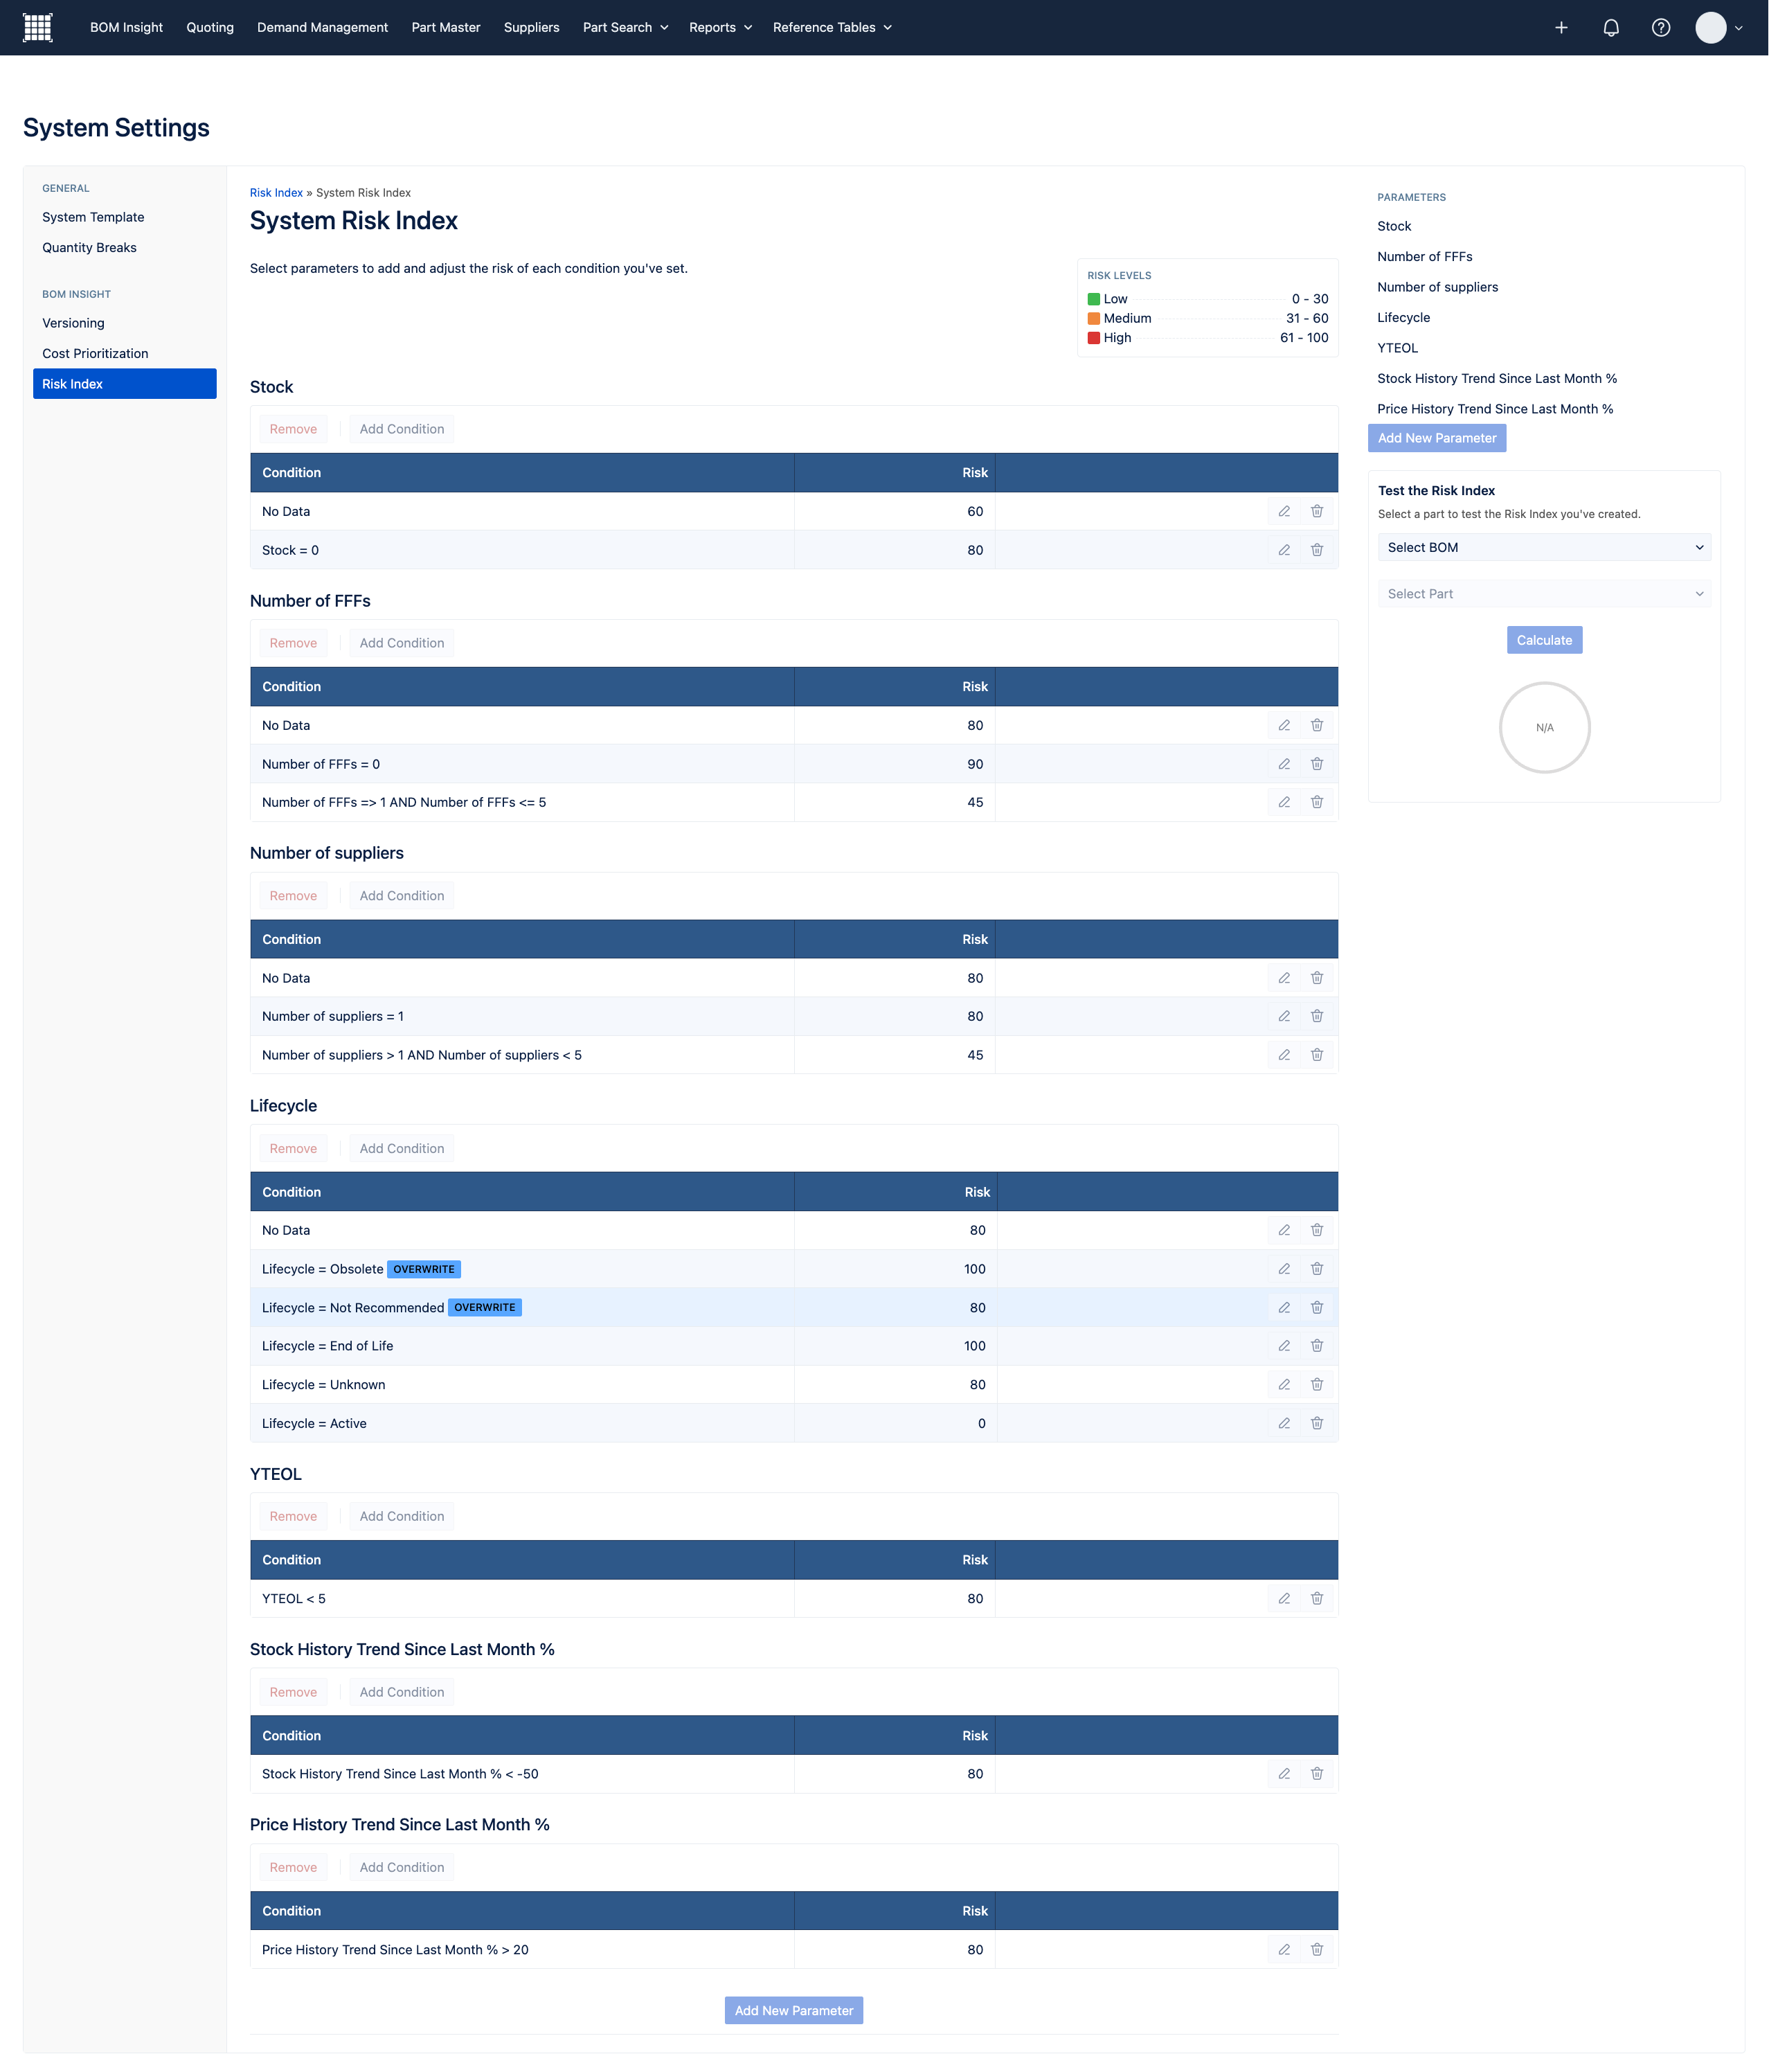Jump to Lifecycle in Parameters list
The height and width of the screenshot is (2072, 1769).
pos(1404,318)
